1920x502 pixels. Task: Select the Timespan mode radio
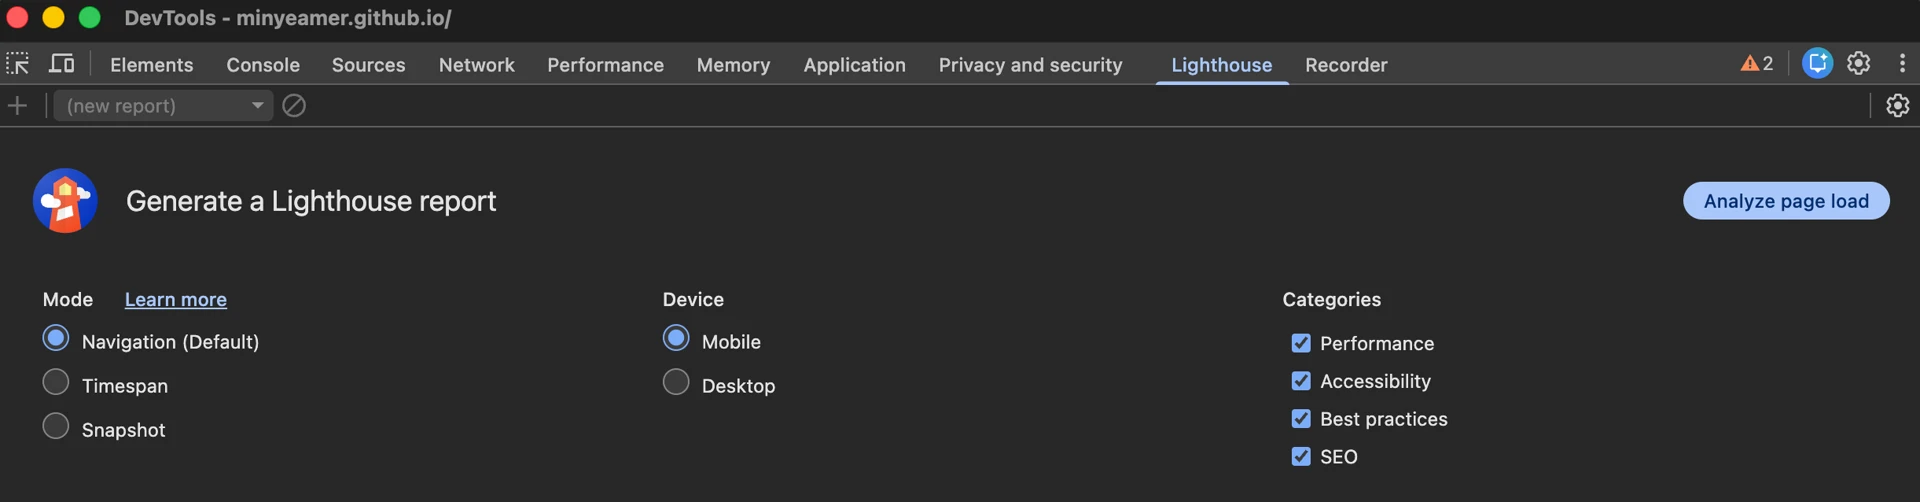56,382
